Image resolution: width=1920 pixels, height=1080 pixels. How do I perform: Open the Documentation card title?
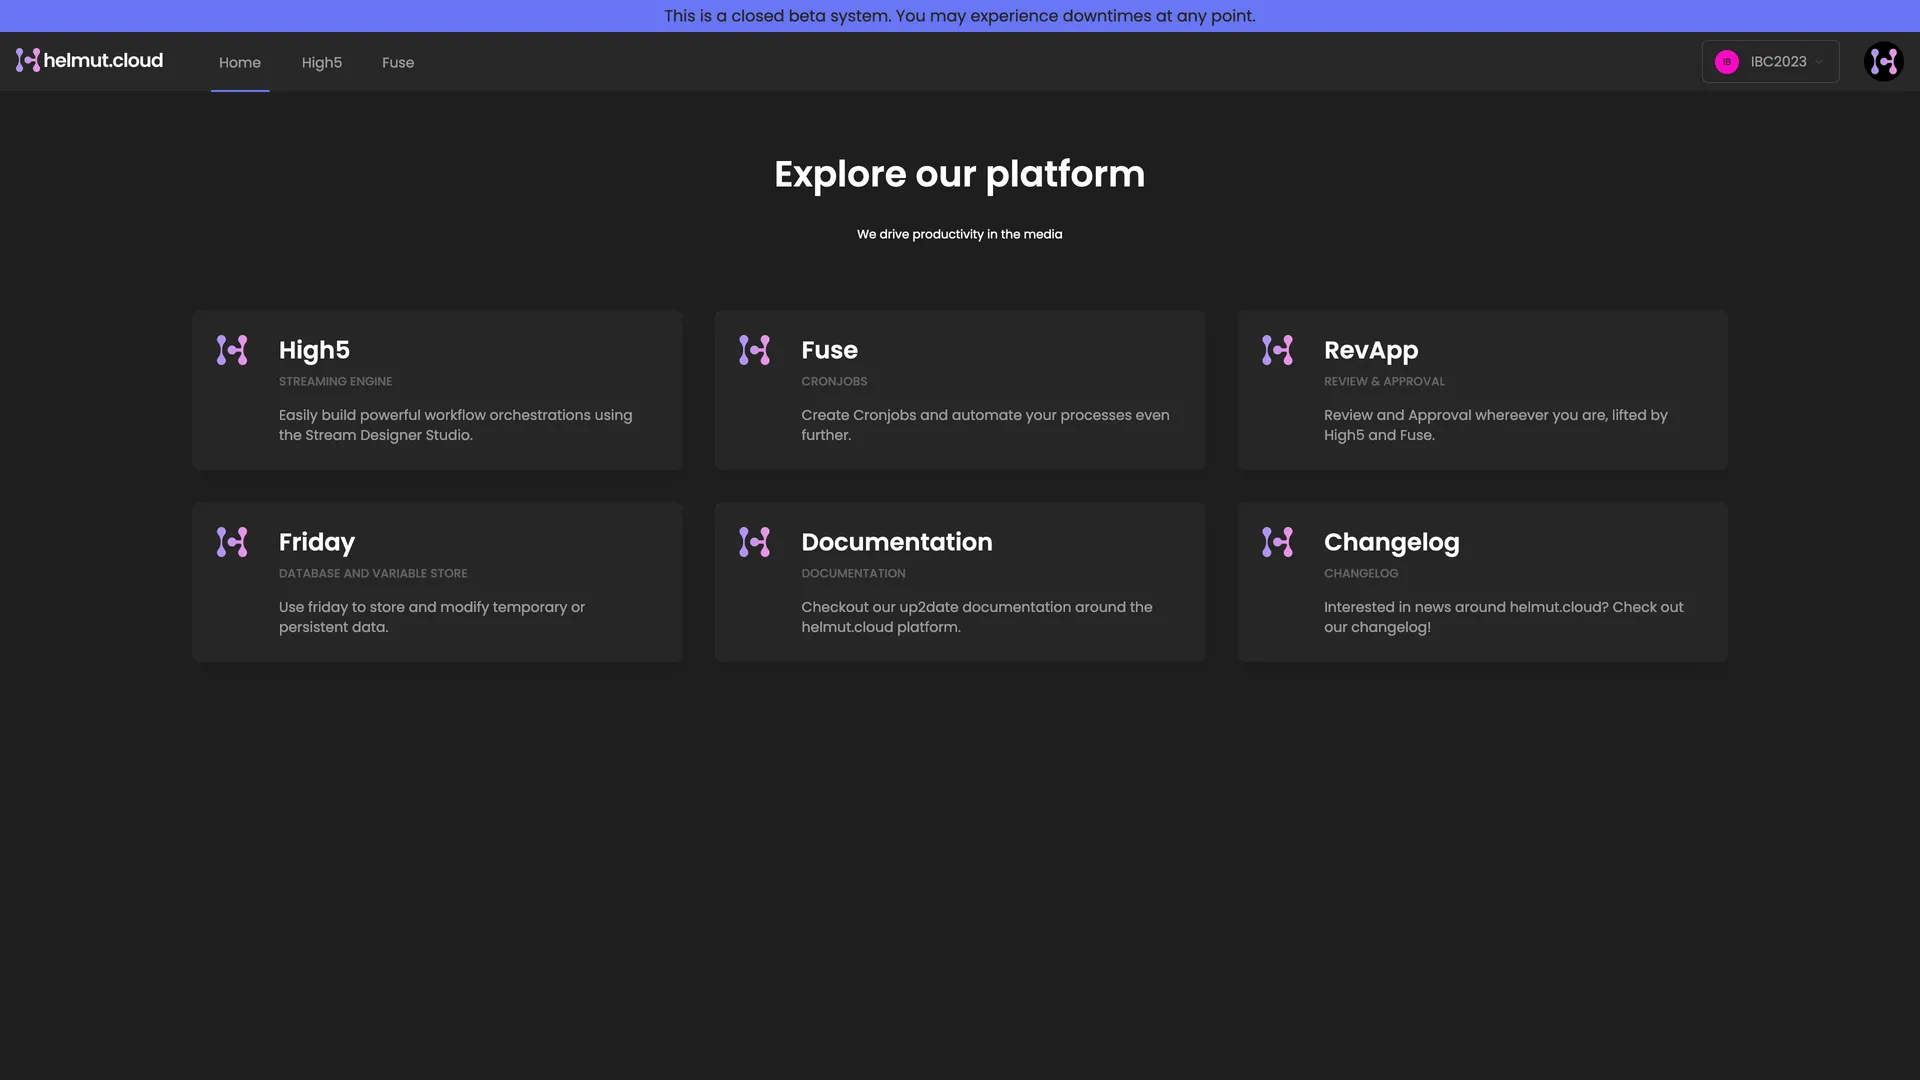(x=896, y=542)
